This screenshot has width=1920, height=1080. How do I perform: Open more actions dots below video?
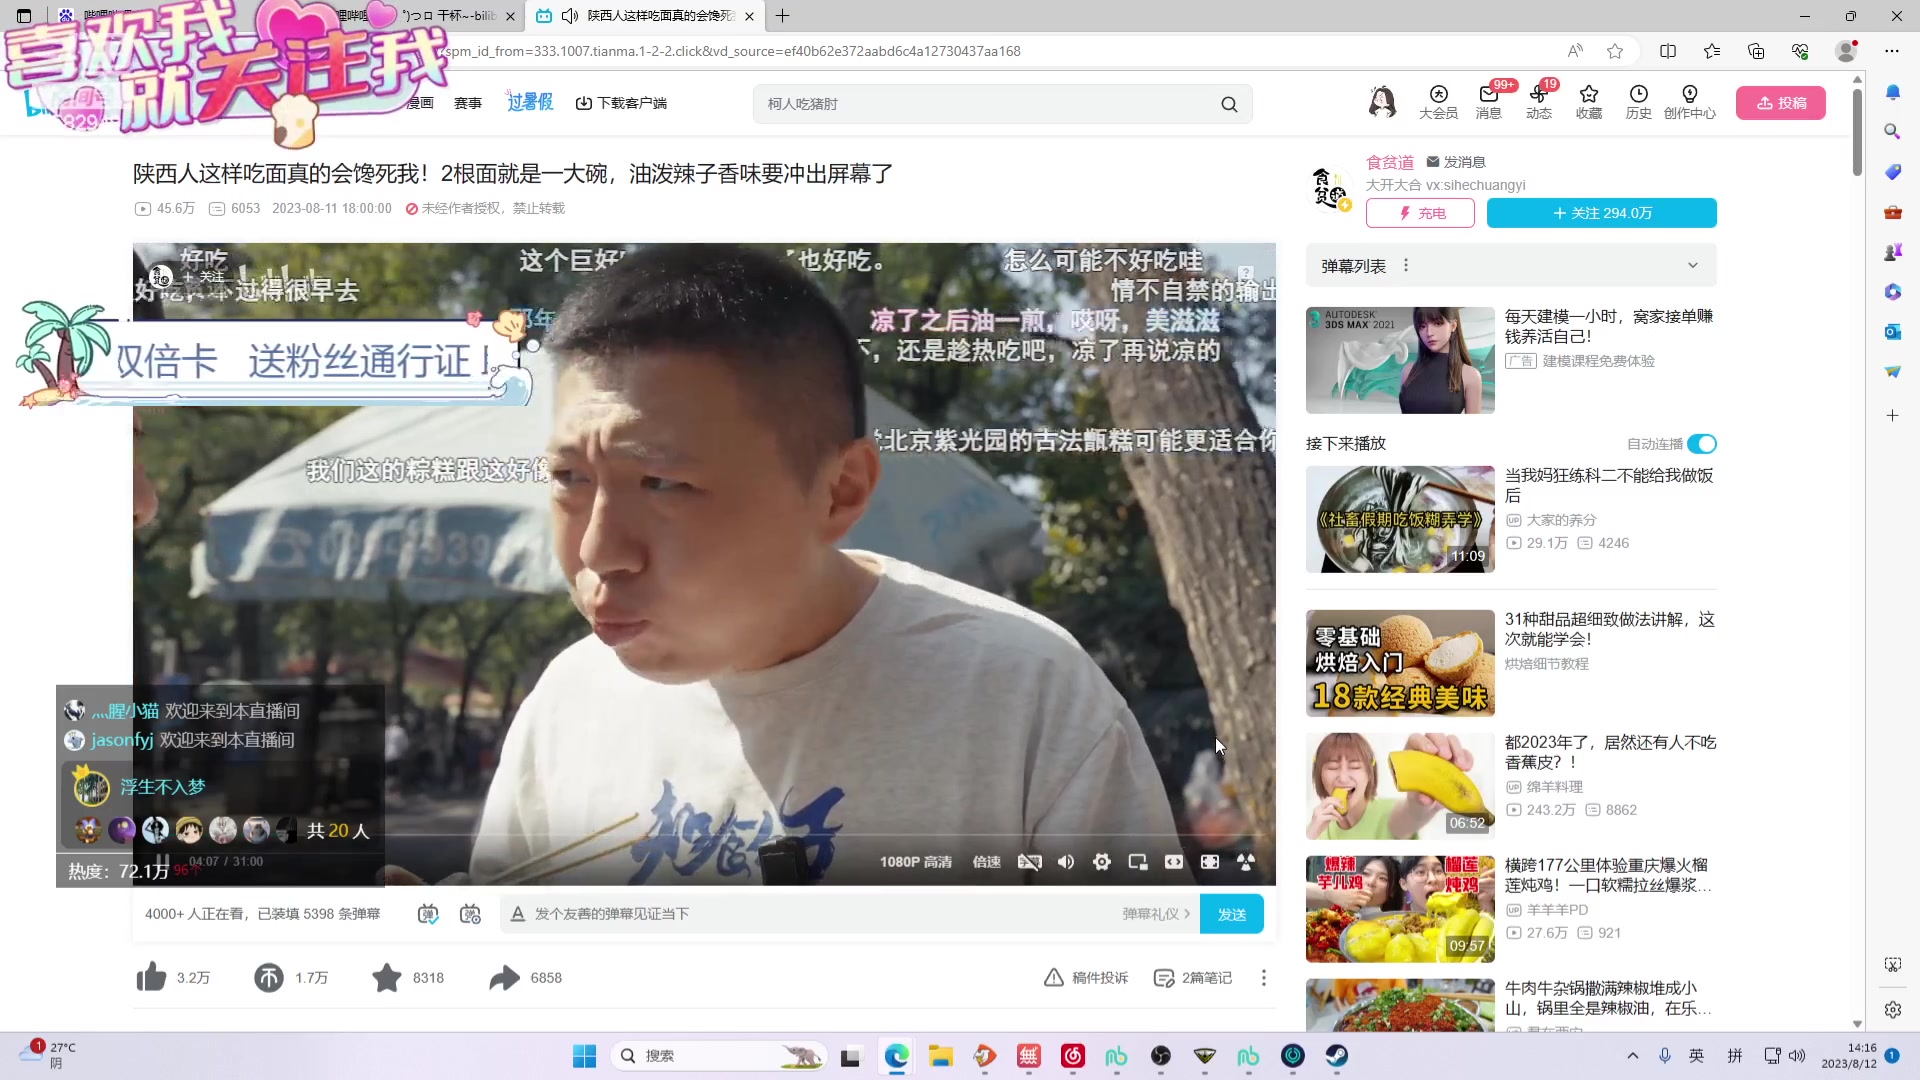pos(1264,978)
